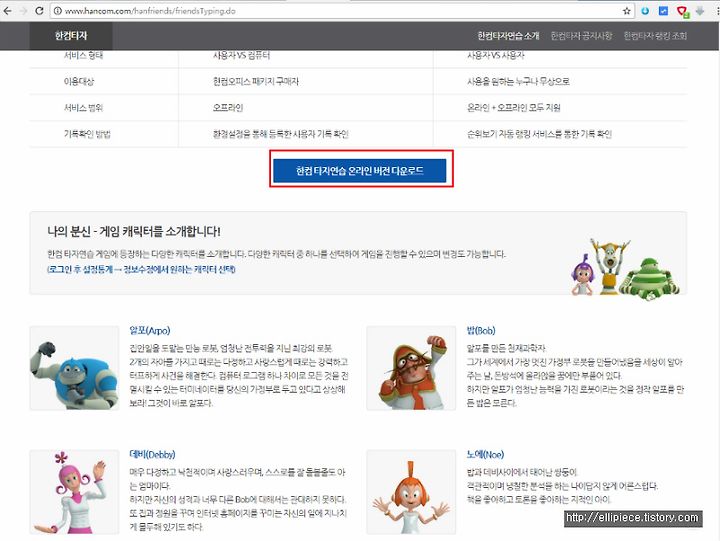Open the 한컴타자 logo tab in the header
This screenshot has height=541, width=720.
click(71, 36)
